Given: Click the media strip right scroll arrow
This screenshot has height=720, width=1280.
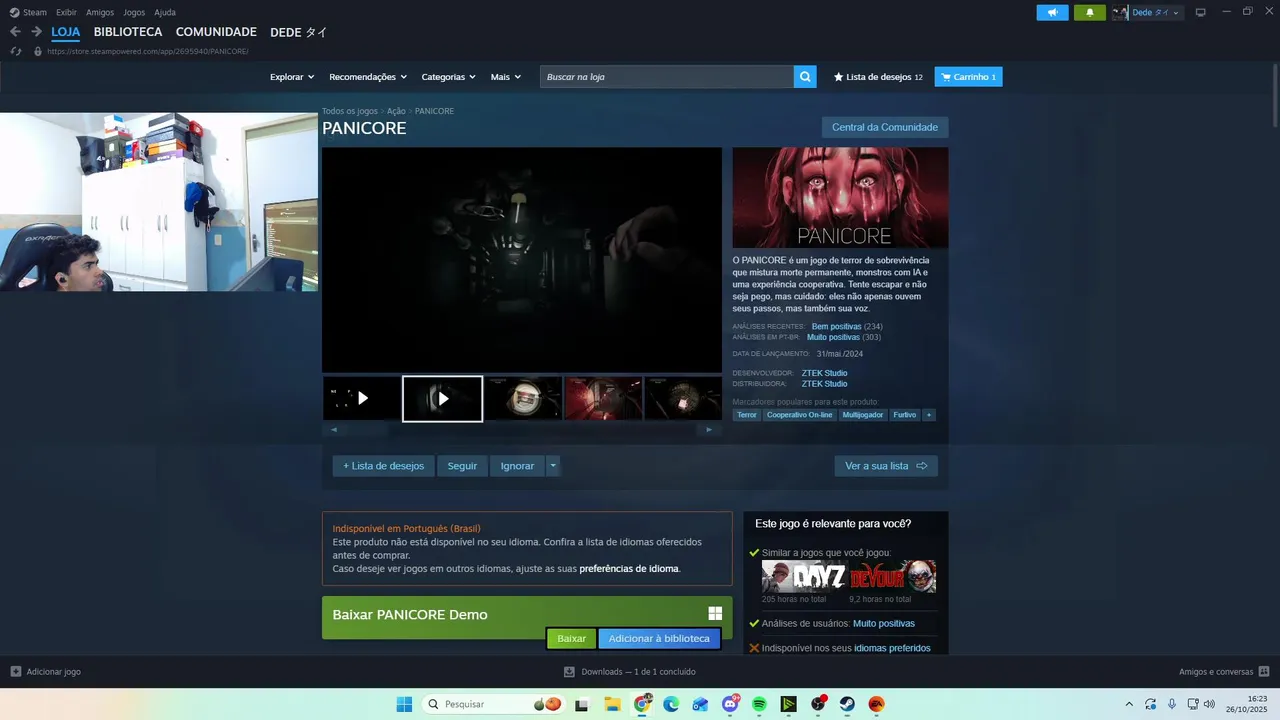Looking at the screenshot, I should 709,430.
